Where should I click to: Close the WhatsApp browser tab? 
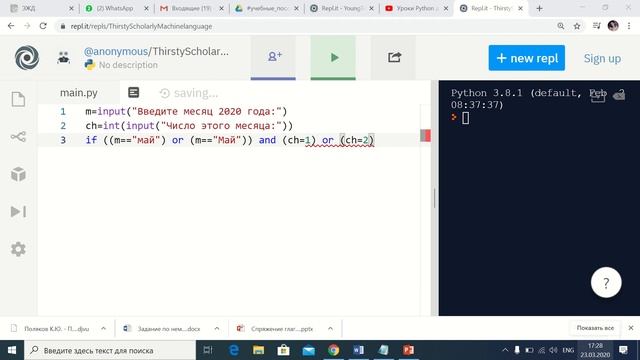point(146,8)
